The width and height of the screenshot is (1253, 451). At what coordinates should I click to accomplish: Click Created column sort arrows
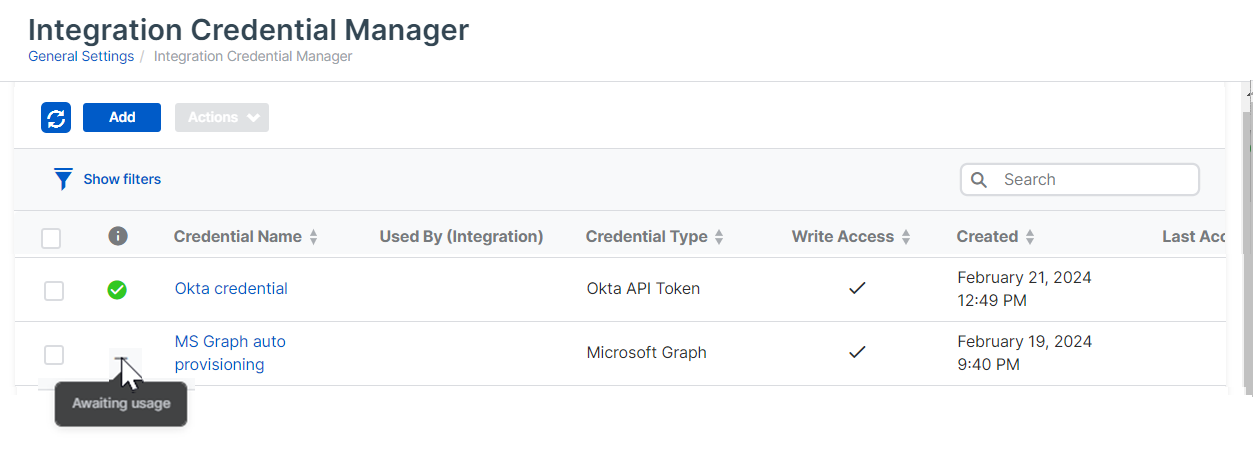point(1030,237)
